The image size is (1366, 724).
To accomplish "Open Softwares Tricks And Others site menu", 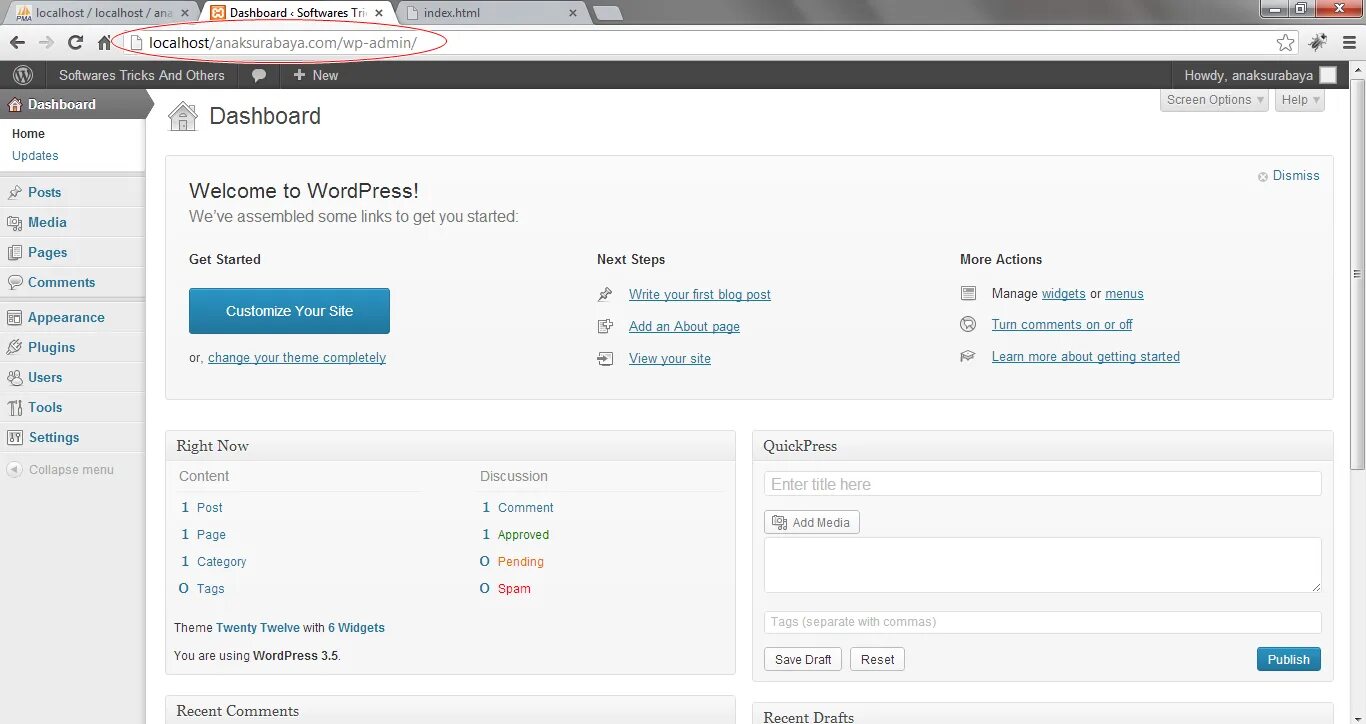I will point(142,75).
